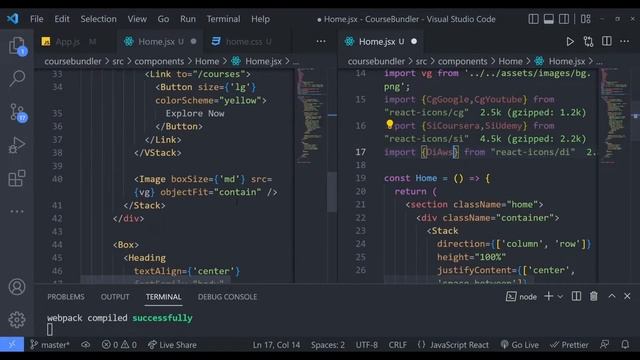This screenshot has width=640, height=360.
Task: Open more actions for left editor group
Action: click(x=321, y=41)
